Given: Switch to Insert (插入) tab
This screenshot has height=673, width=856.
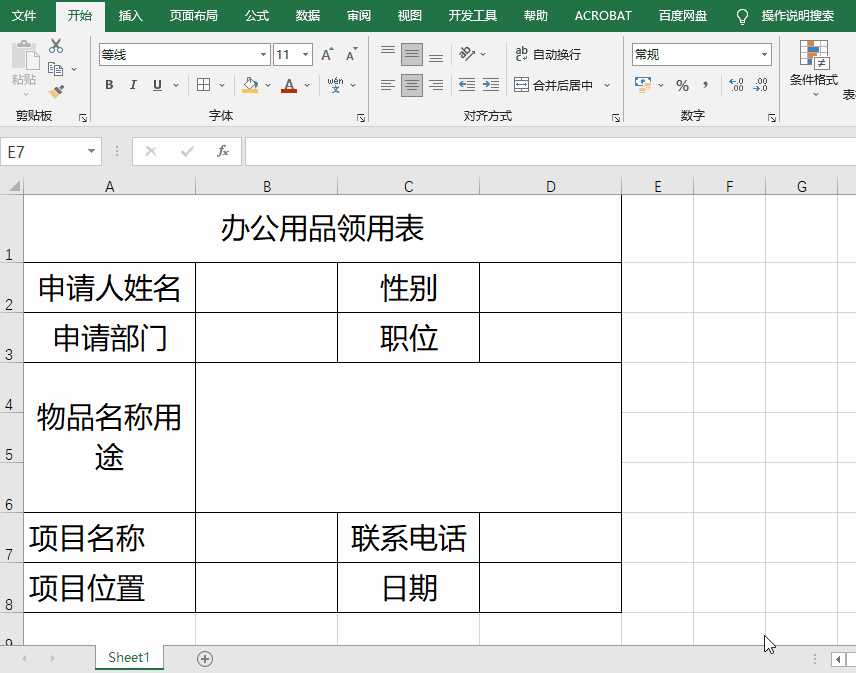Looking at the screenshot, I should (130, 15).
